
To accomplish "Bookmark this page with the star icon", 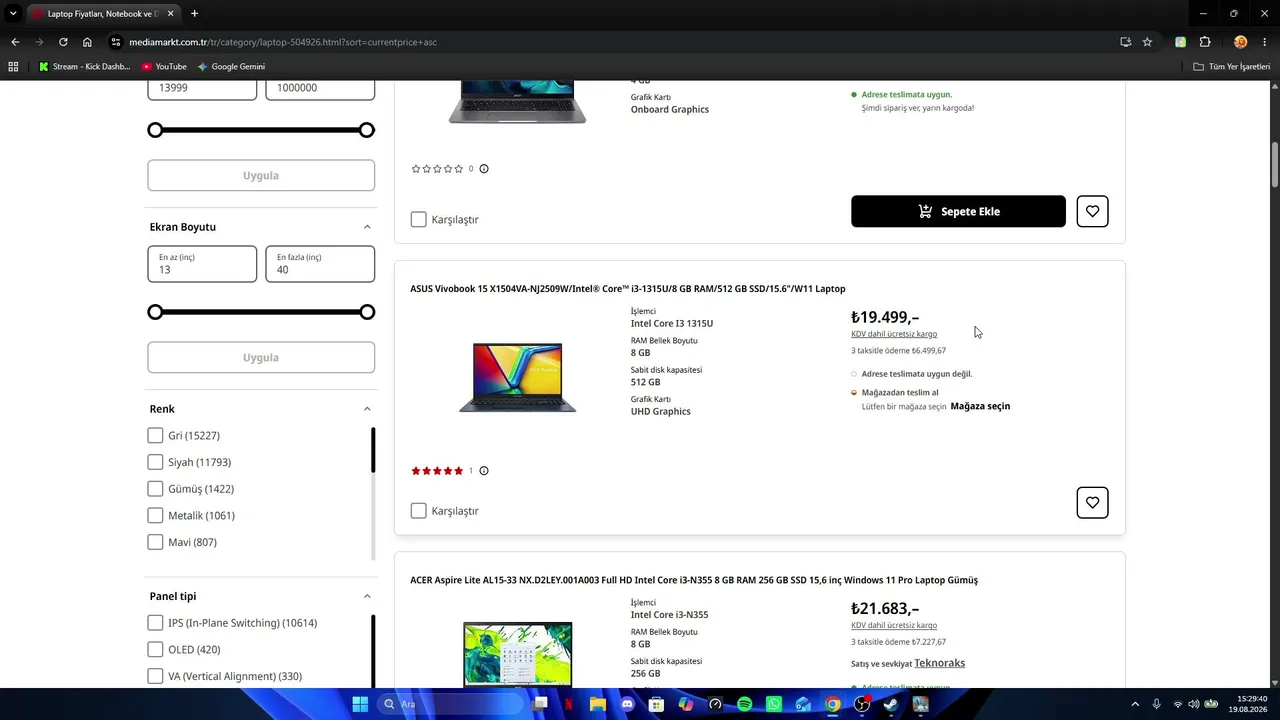I will [x=1147, y=42].
